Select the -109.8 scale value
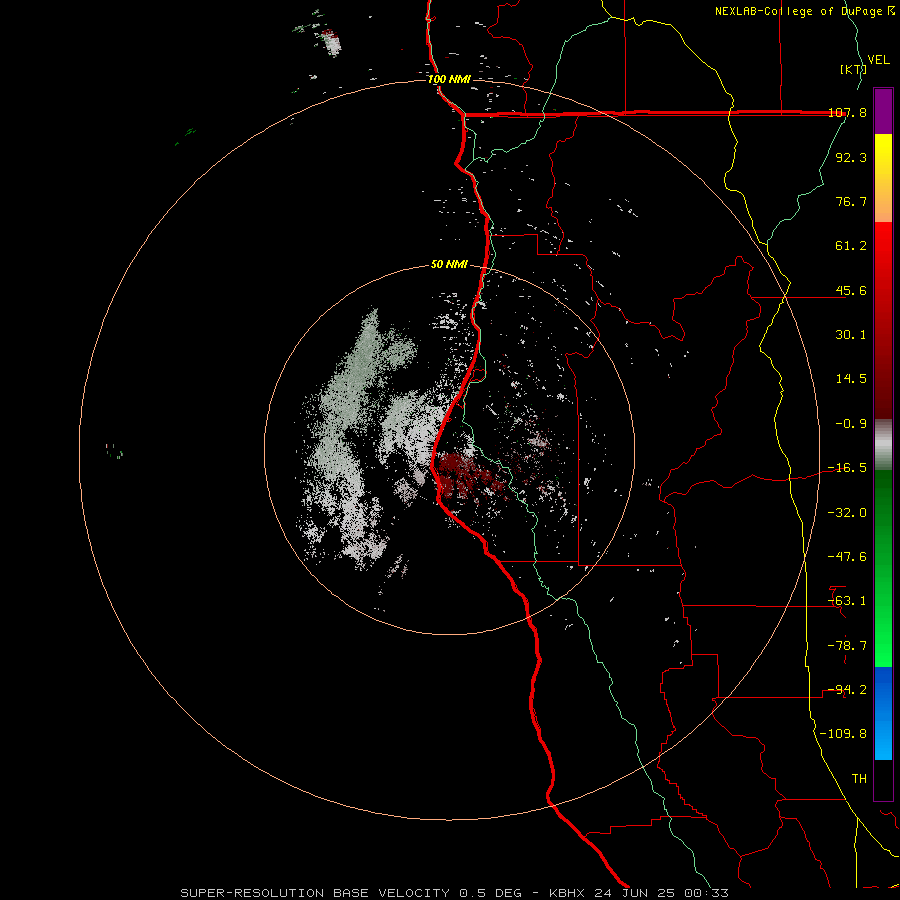 [x=844, y=734]
